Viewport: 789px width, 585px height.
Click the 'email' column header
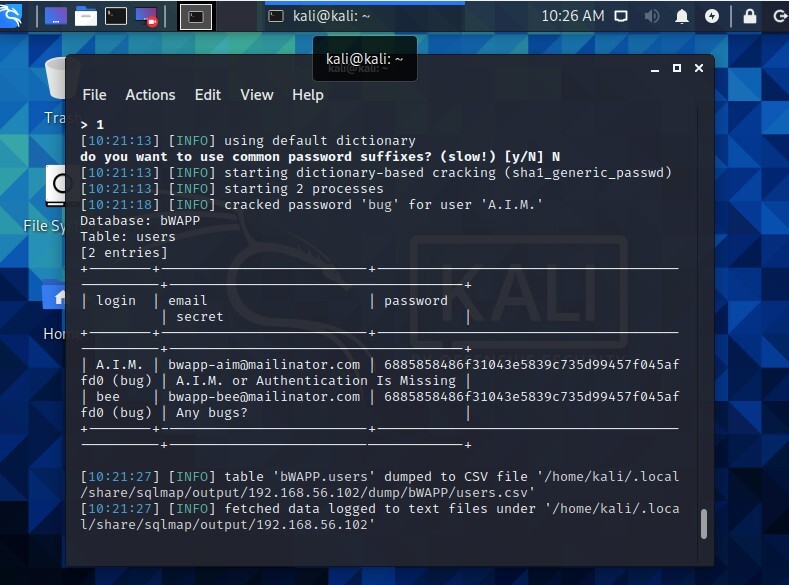pyautogui.click(x=188, y=301)
